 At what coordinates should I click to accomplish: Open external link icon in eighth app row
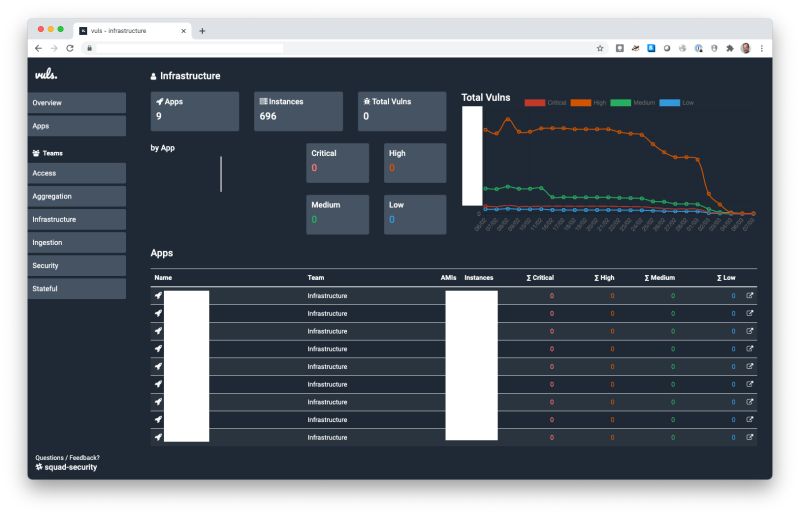[749, 420]
